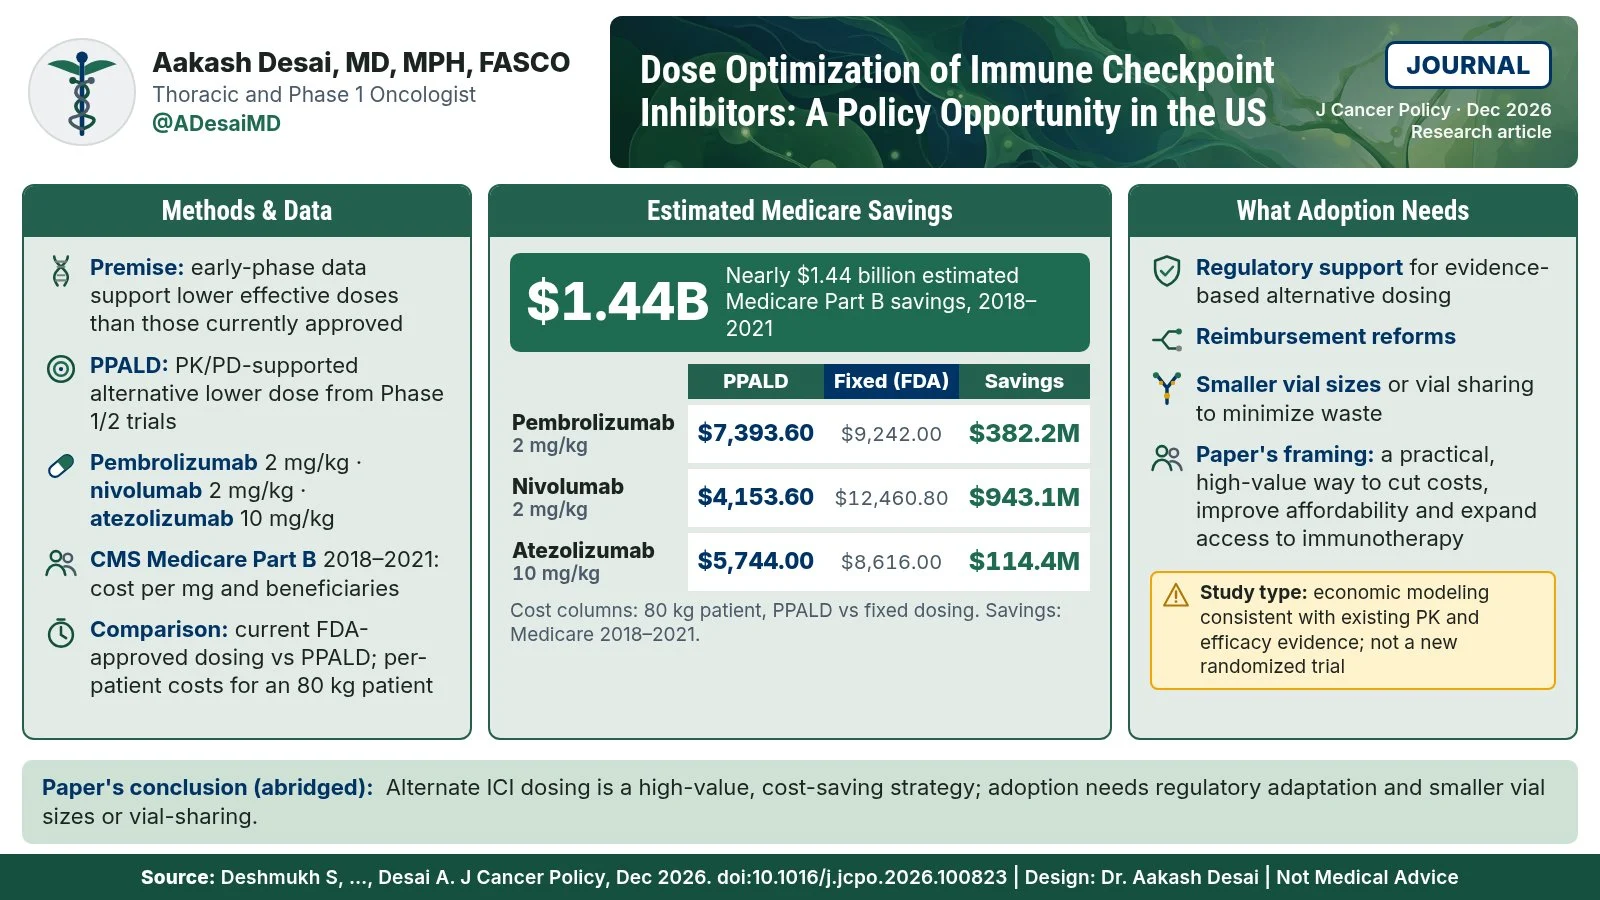Select the PPALD column header in the table
Viewport: 1600px width, 900px height.
(x=756, y=381)
